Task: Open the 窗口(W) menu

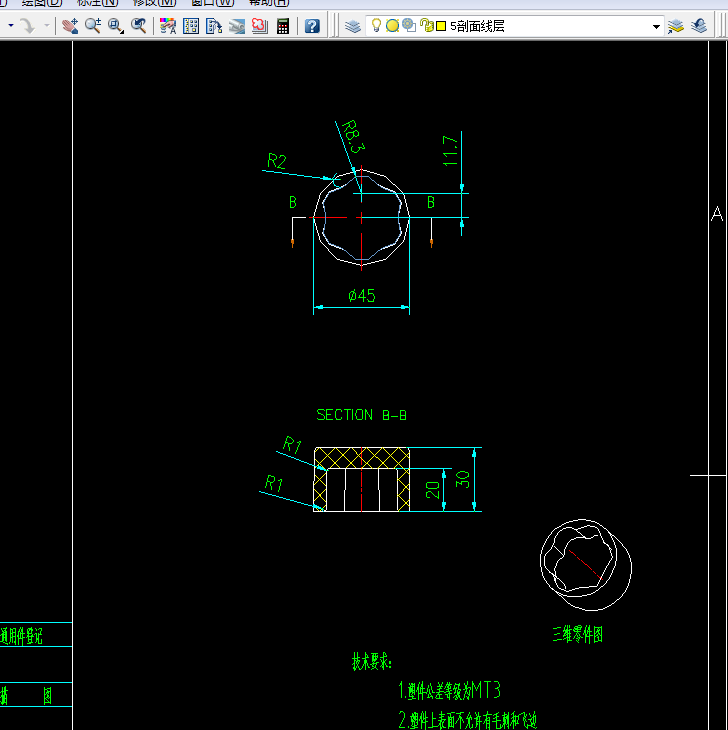Action: tap(213, 3)
